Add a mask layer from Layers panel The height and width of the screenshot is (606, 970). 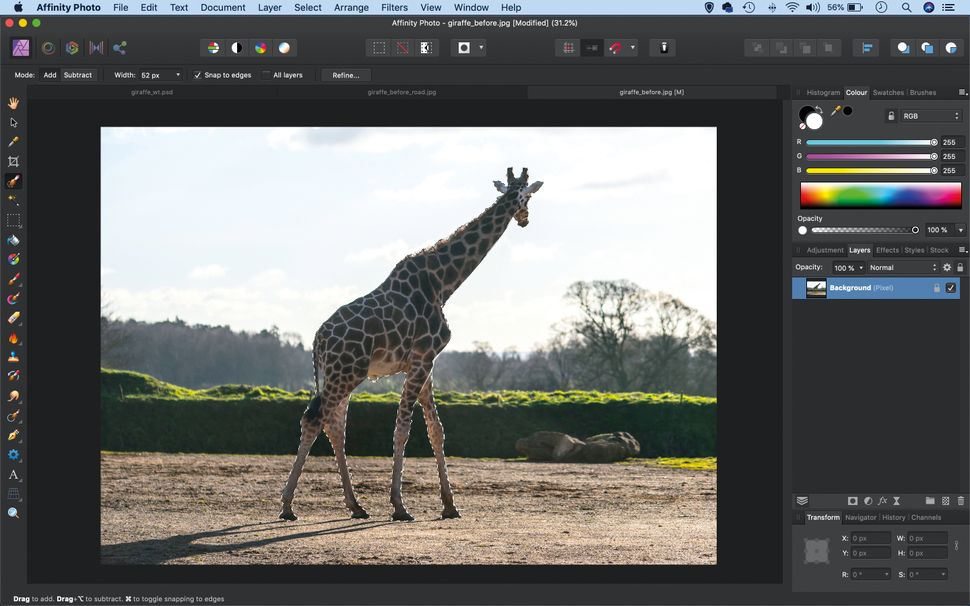[853, 501]
